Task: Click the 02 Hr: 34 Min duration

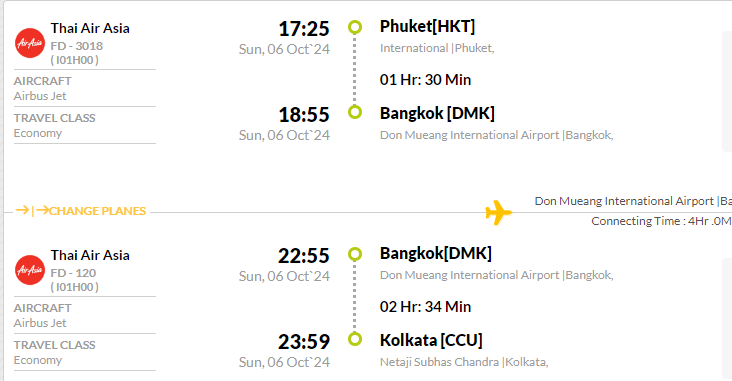Action: click(x=425, y=307)
